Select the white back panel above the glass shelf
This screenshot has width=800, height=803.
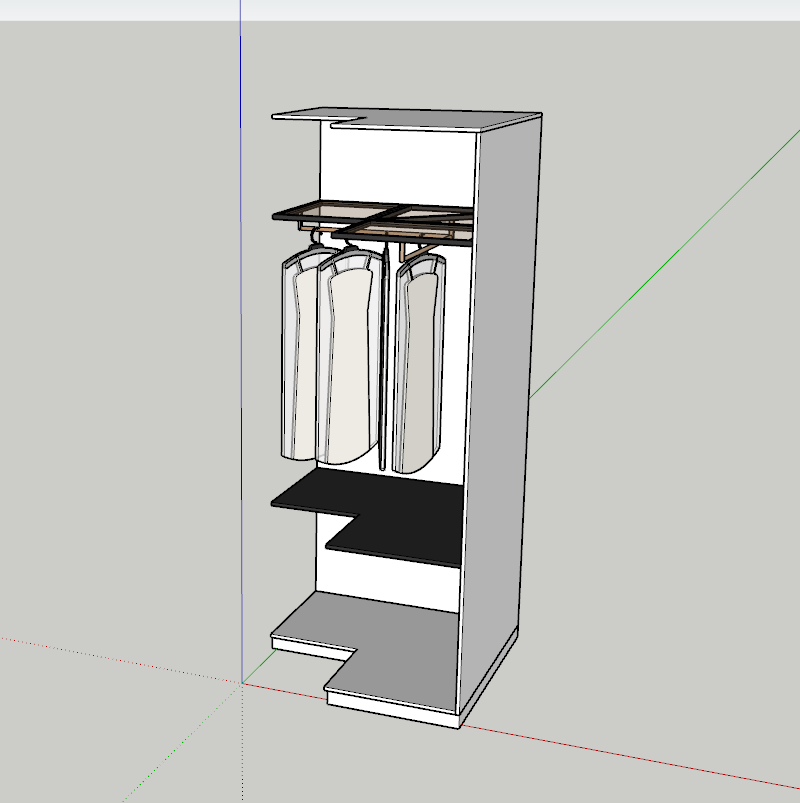point(397,166)
